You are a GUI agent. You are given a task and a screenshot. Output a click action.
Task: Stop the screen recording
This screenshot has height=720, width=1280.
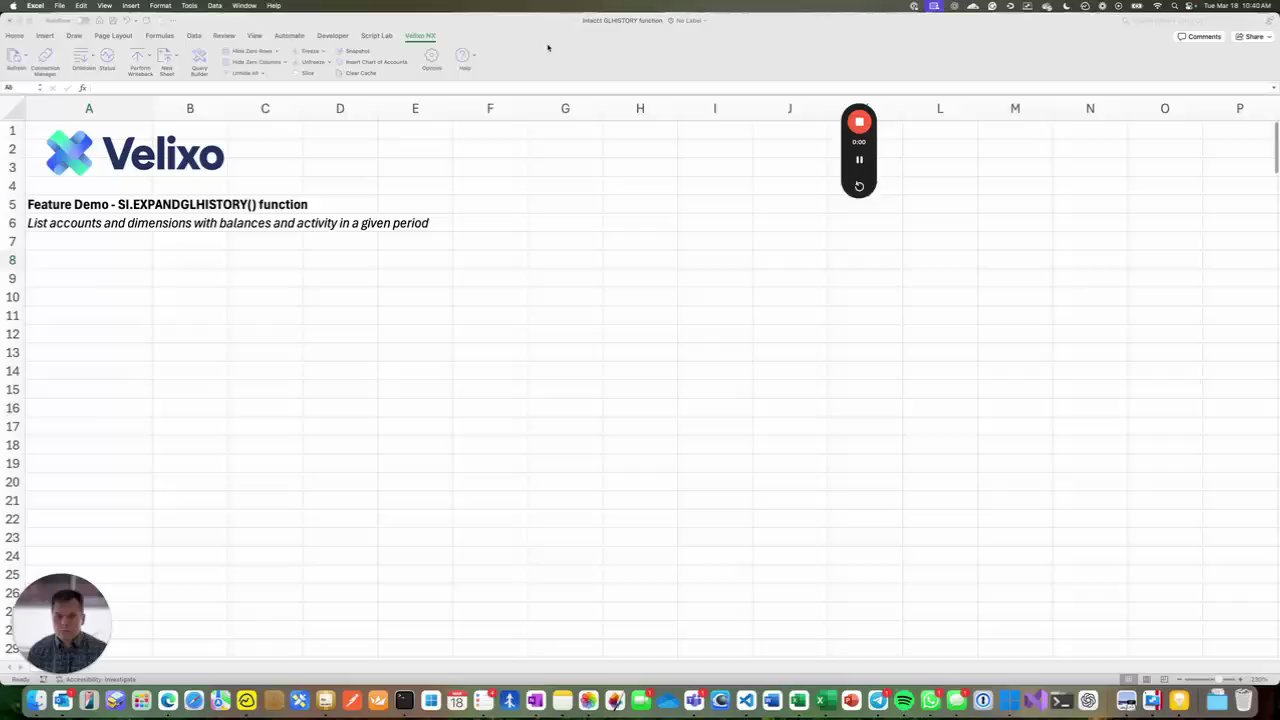859,122
